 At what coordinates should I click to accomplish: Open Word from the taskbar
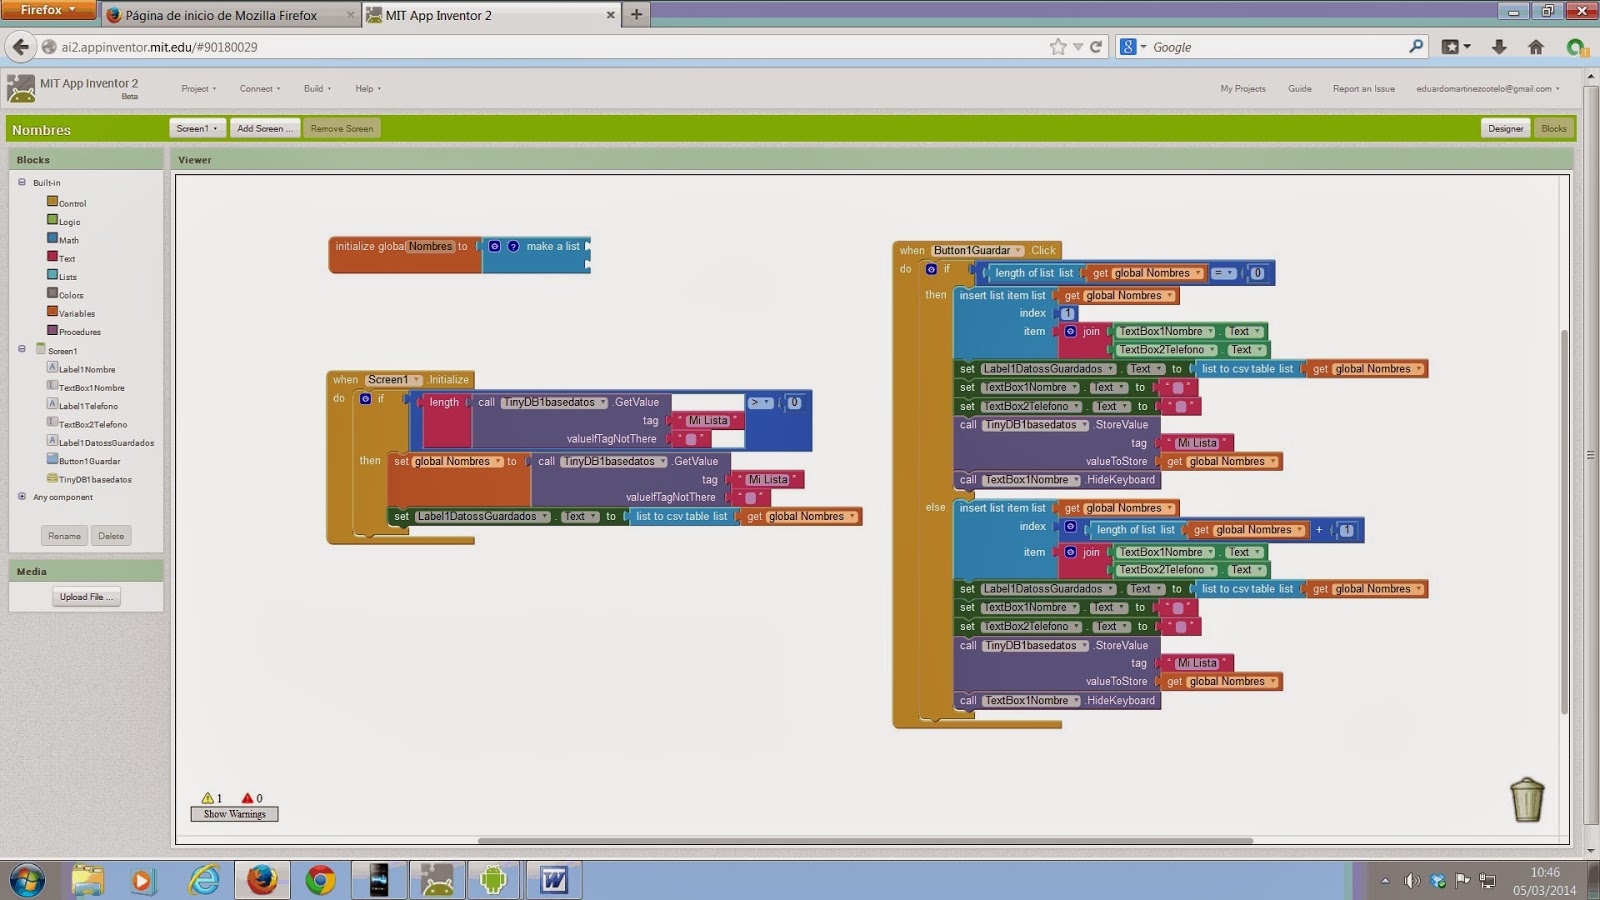pos(553,880)
